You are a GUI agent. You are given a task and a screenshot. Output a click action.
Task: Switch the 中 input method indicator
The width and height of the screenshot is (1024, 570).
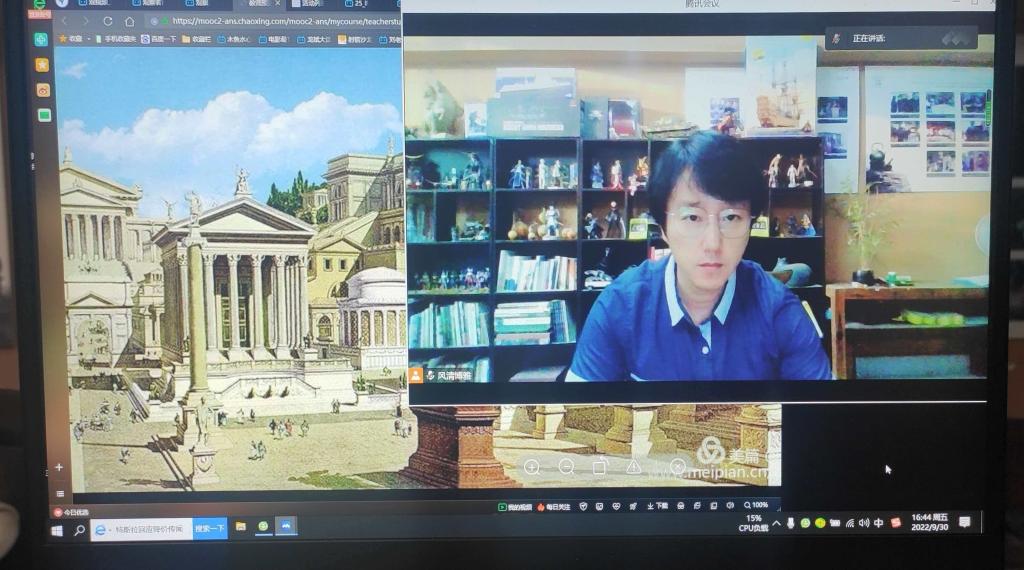pyautogui.click(x=879, y=523)
